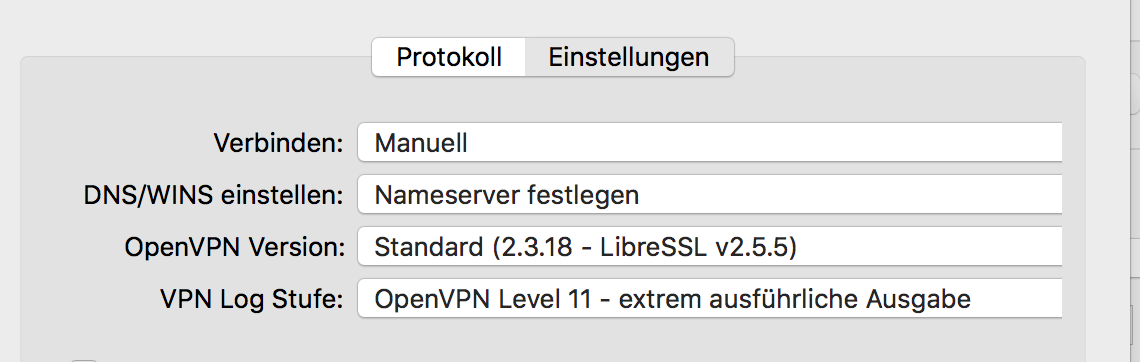Viewport: 1140px width, 362px height.
Task: Expand the DNS/WINS einstellen dropdown
Action: 710,195
